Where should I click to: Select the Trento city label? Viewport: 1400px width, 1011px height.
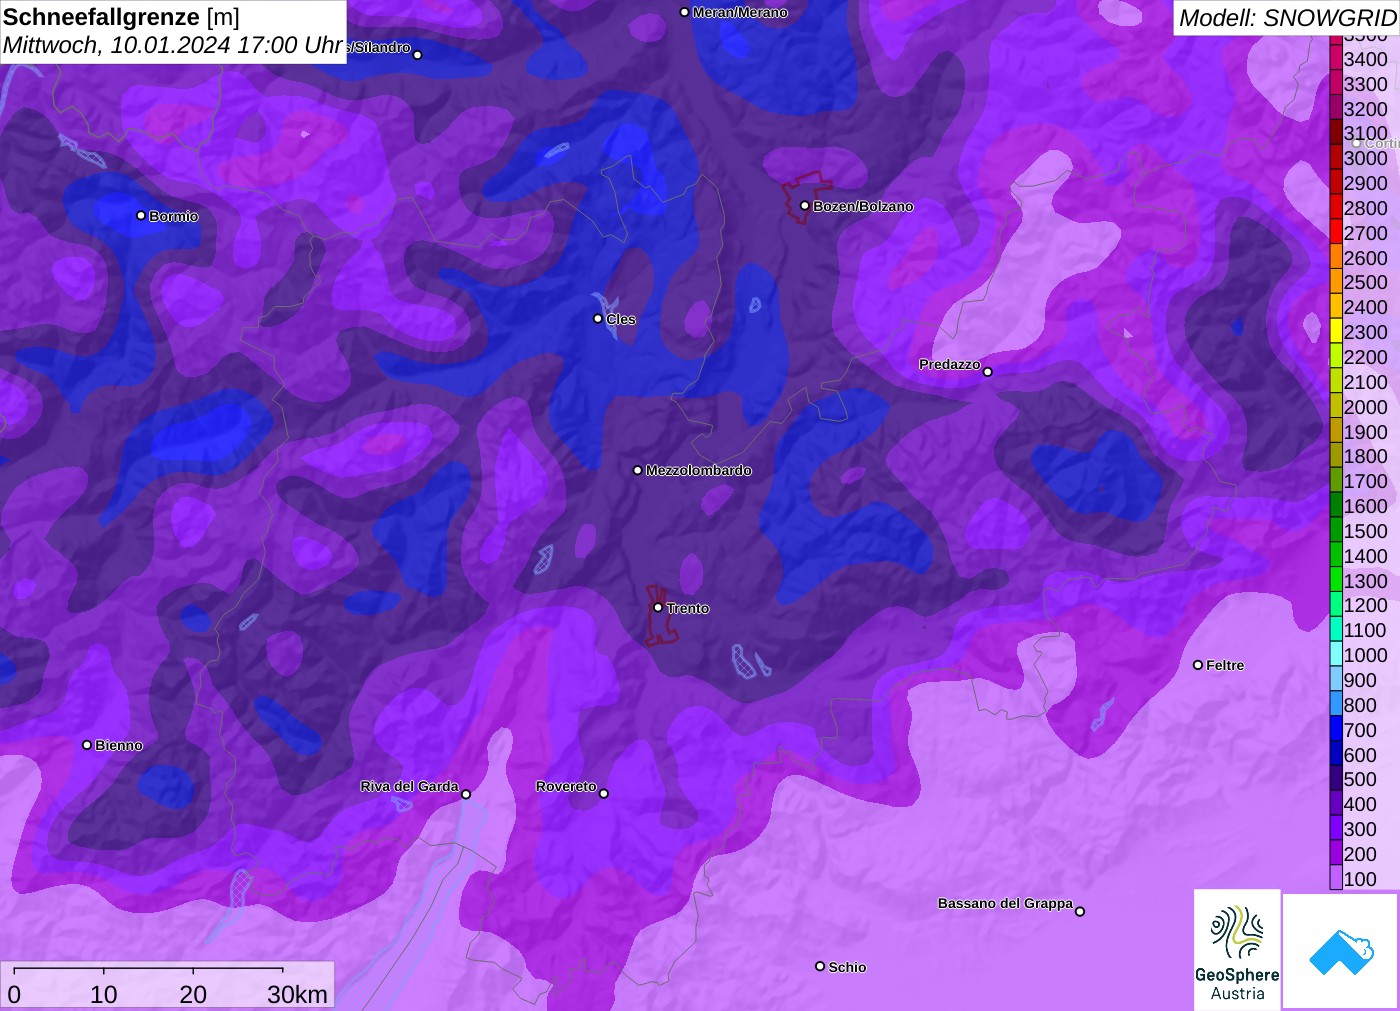pyautogui.click(x=688, y=608)
